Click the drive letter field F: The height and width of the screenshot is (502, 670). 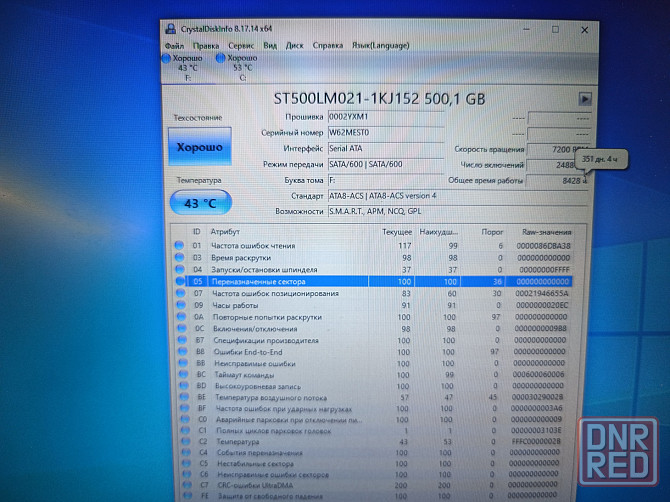tap(386, 180)
